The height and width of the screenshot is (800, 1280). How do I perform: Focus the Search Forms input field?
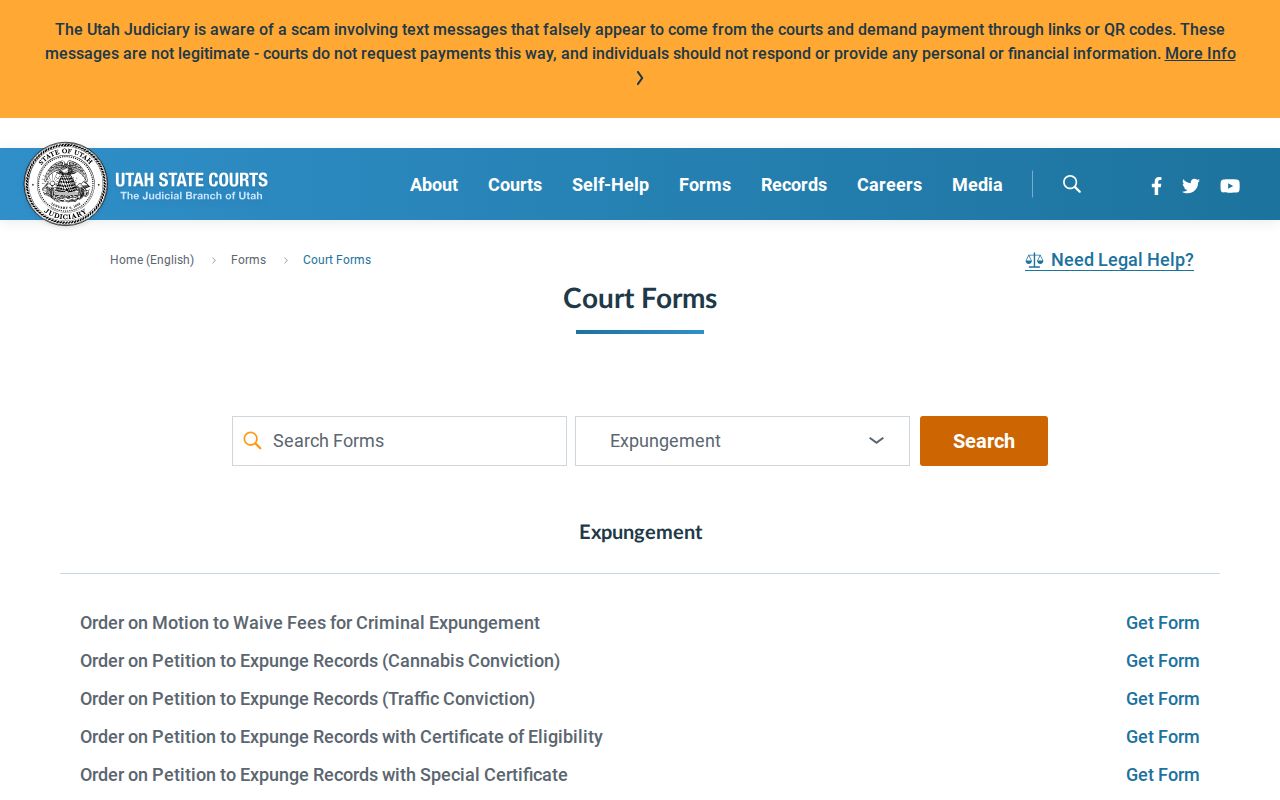pos(399,441)
